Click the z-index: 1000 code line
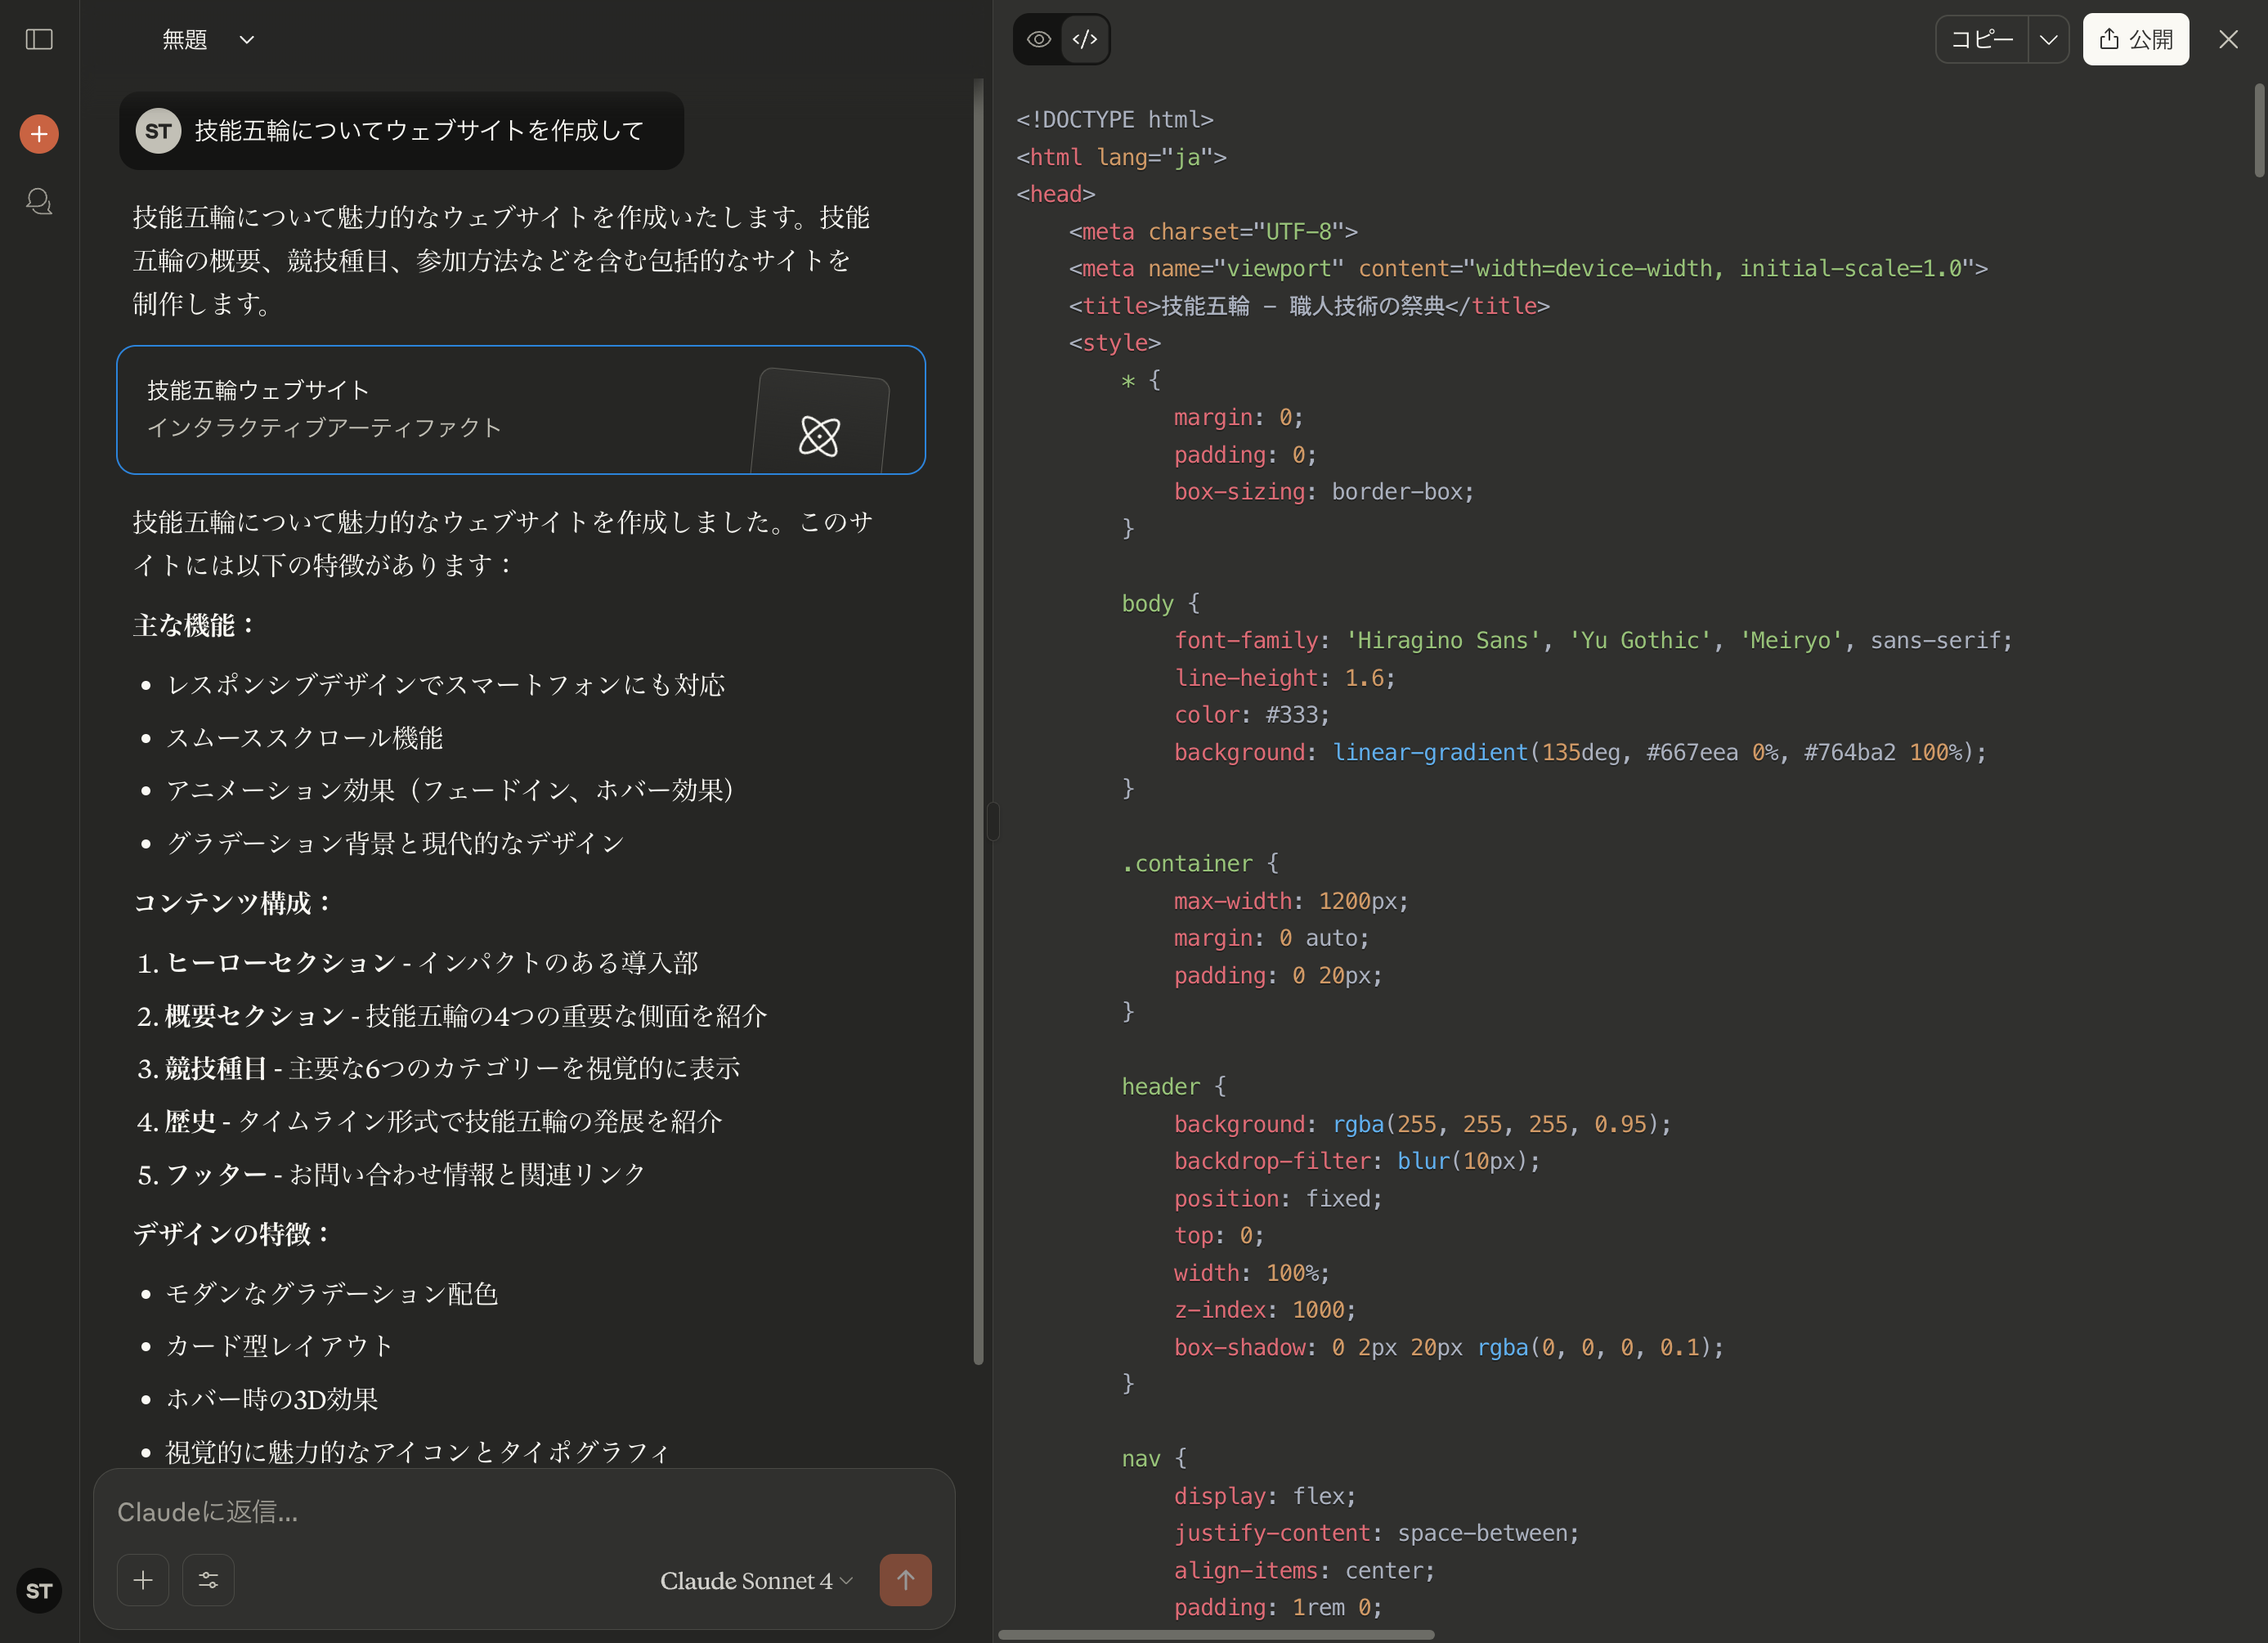2268x1643 pixels. [1265, 1310]
